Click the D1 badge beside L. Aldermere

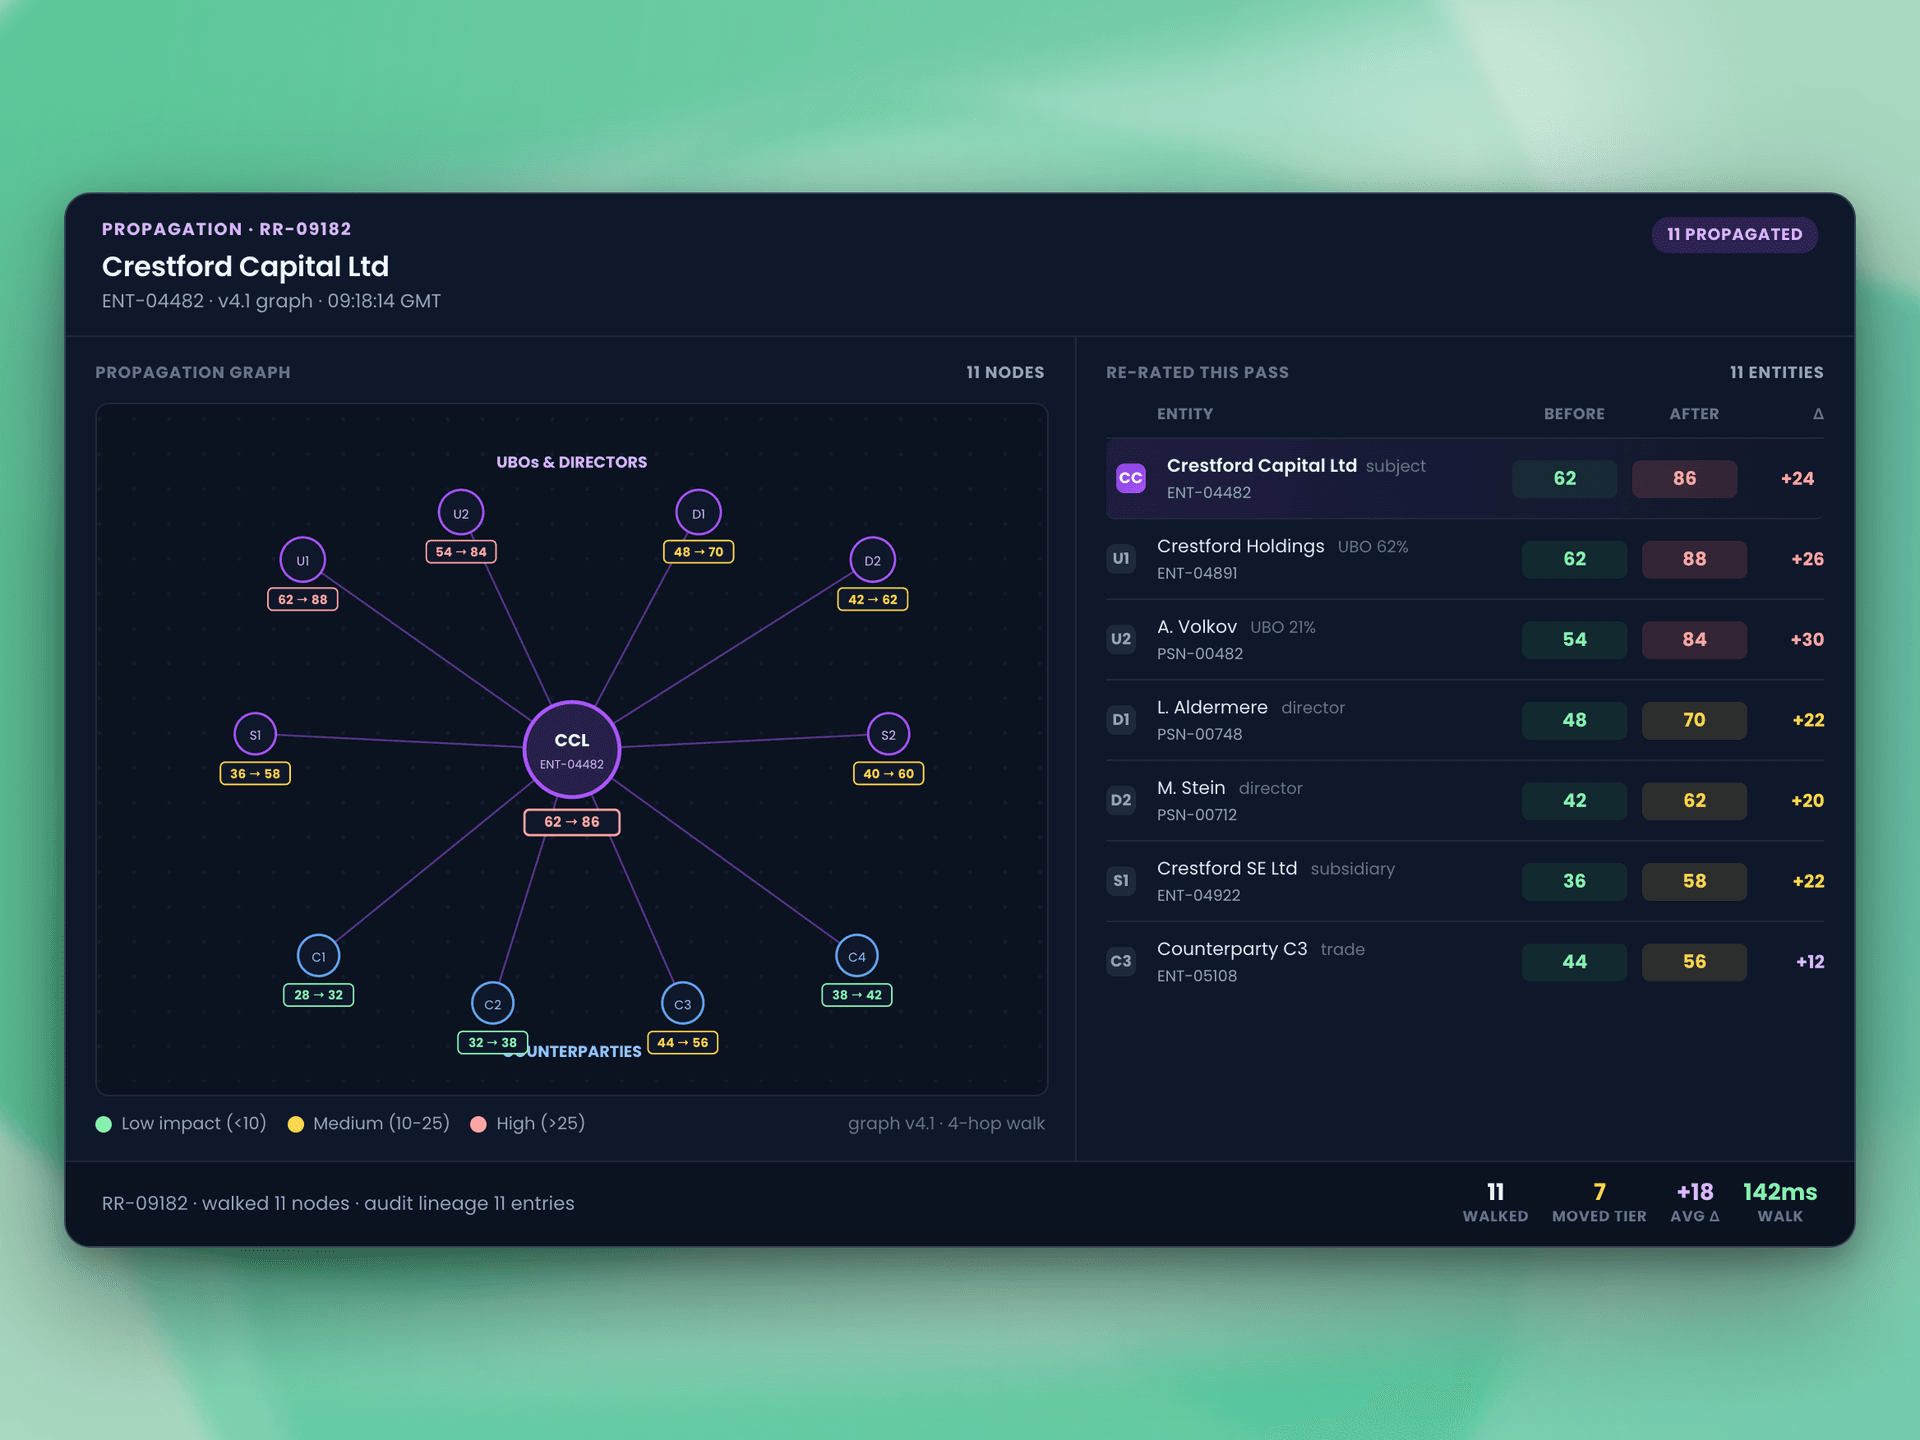[x=1121, y=719]
